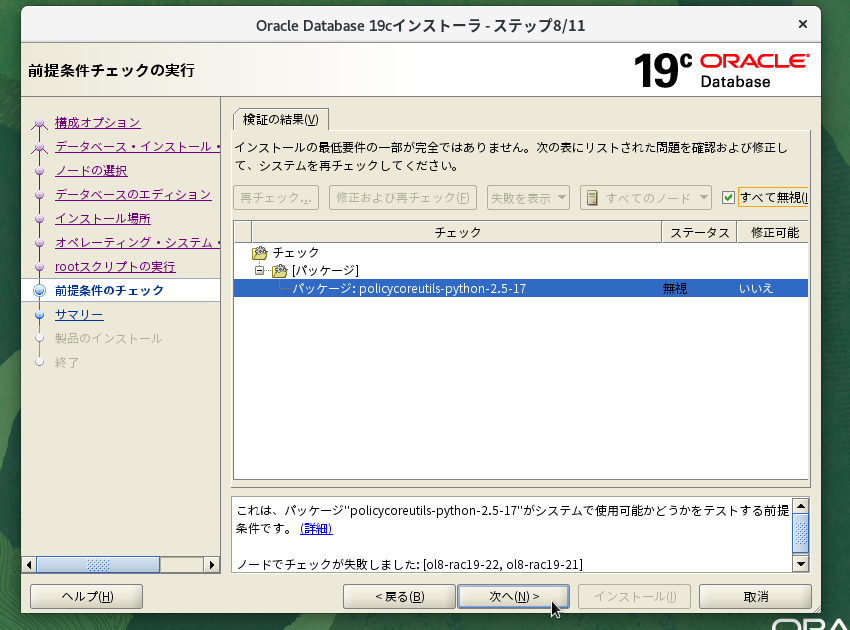
Task: Click the 修正および再チェック(F) button
Action: tap(403, 198)
